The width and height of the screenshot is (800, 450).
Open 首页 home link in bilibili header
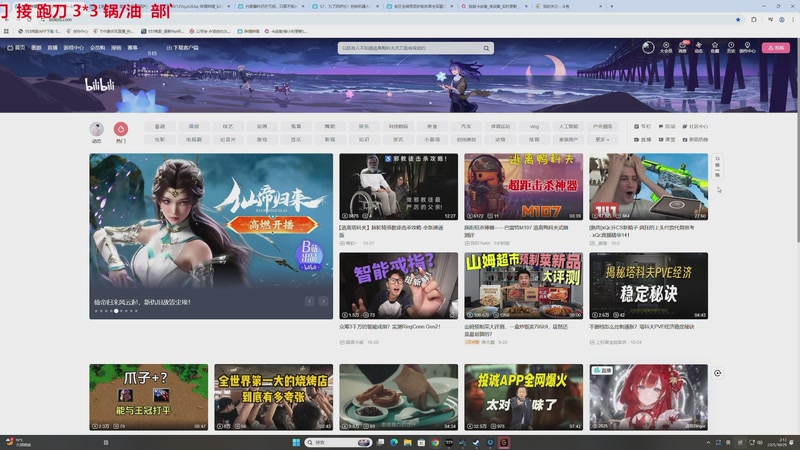click(x=16, y=47)
